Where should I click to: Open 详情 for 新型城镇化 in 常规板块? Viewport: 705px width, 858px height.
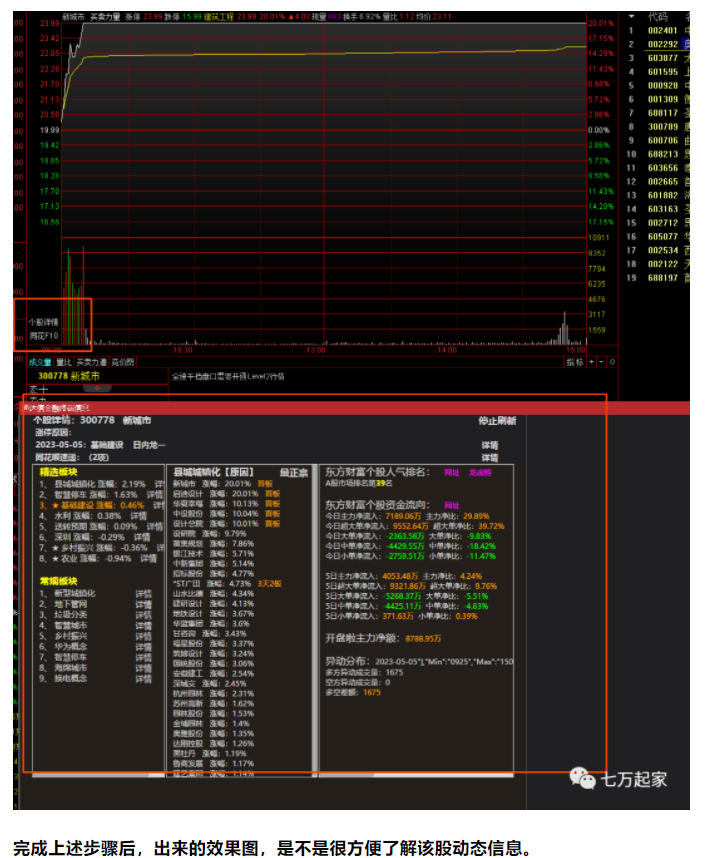pyautogui.click(x=143, y=594)
